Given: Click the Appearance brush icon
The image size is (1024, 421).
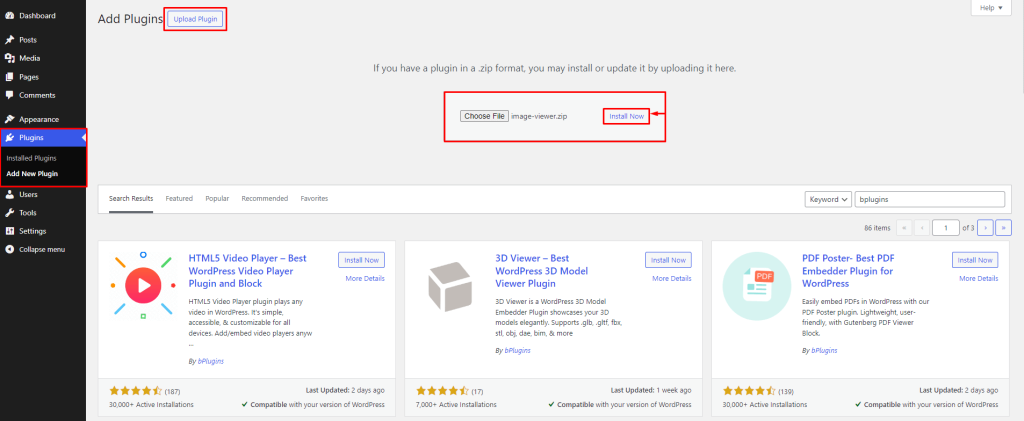Looking at the screenshot, I should pyautogui.click(x=10, y=119).
